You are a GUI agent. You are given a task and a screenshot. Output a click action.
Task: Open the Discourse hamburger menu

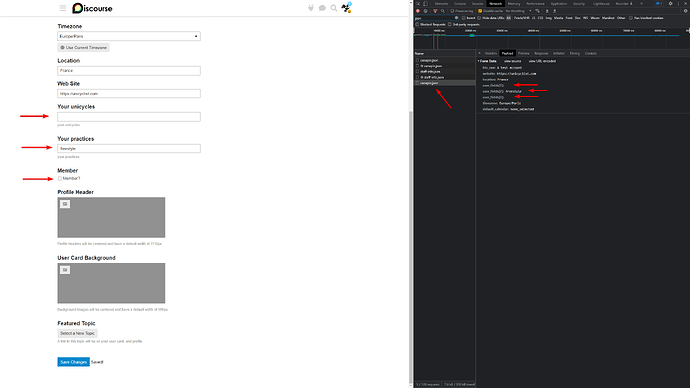(x=63, y=8)
